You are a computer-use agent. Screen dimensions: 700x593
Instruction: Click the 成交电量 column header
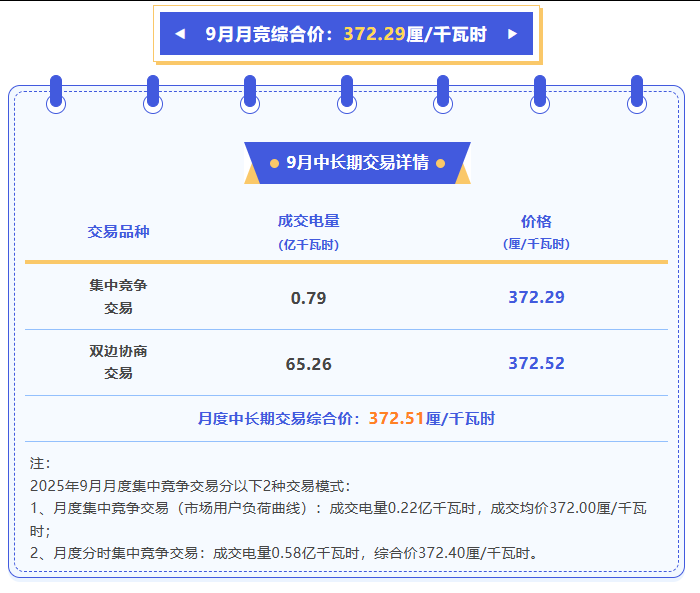tap(308, 222)
